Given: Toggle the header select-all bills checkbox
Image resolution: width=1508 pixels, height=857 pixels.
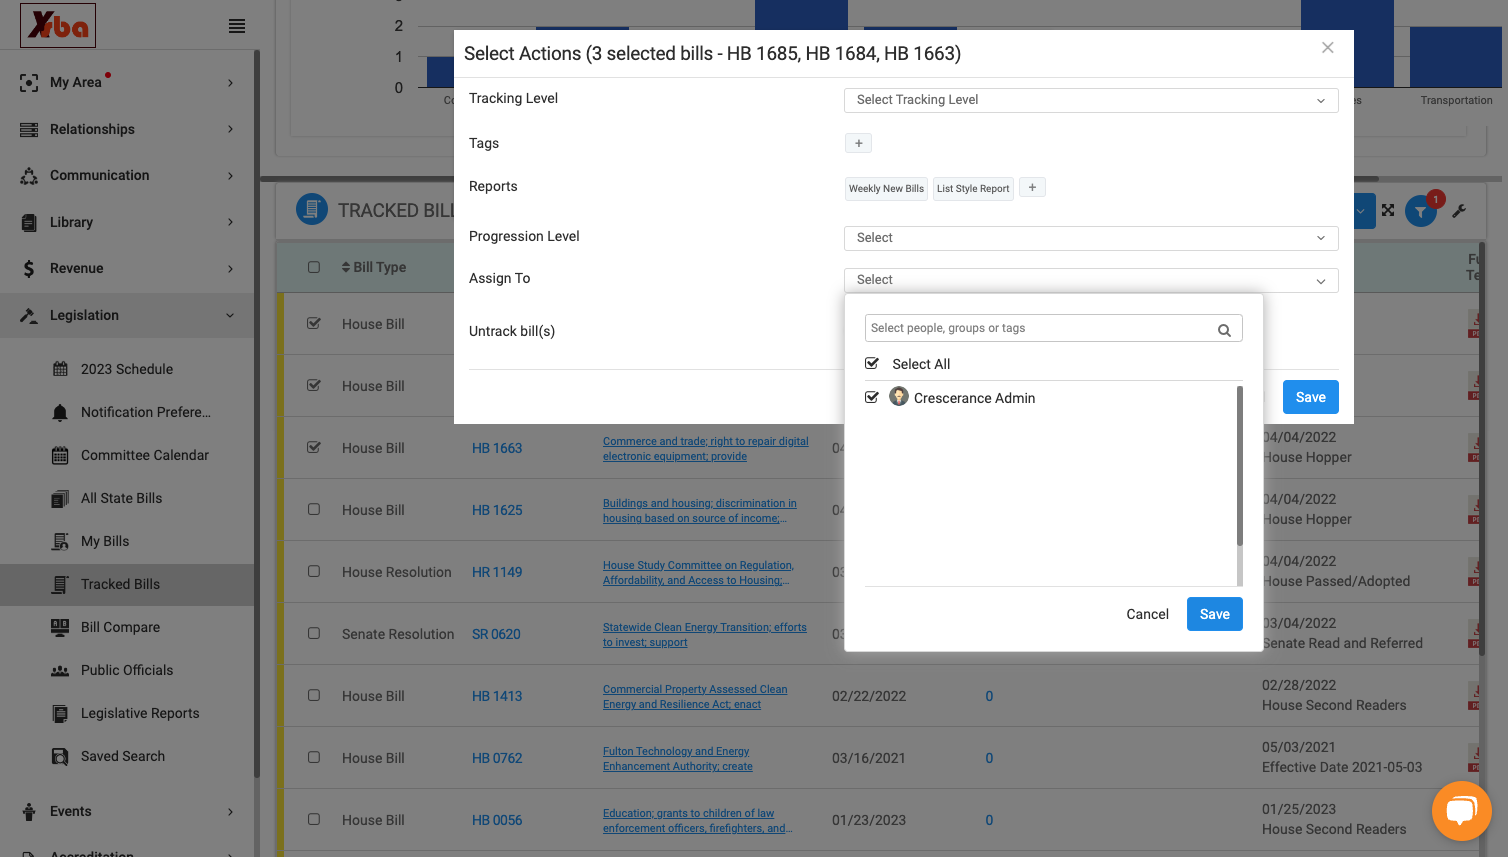Looking at the screenshot, I should tap(314, 267).
